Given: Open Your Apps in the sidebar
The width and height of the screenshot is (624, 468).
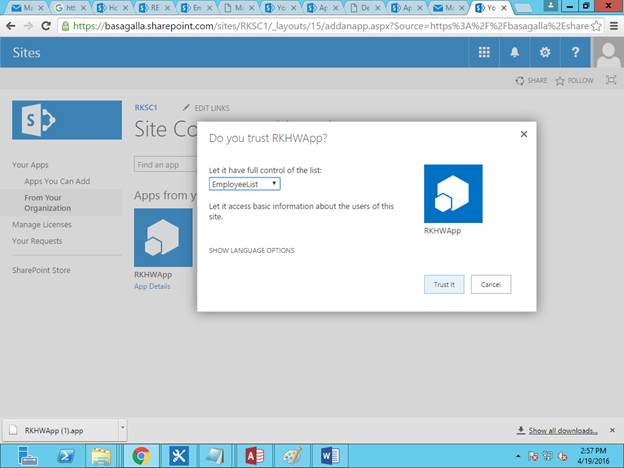Looking at the screenshot, I should click(x=30, y=165).
